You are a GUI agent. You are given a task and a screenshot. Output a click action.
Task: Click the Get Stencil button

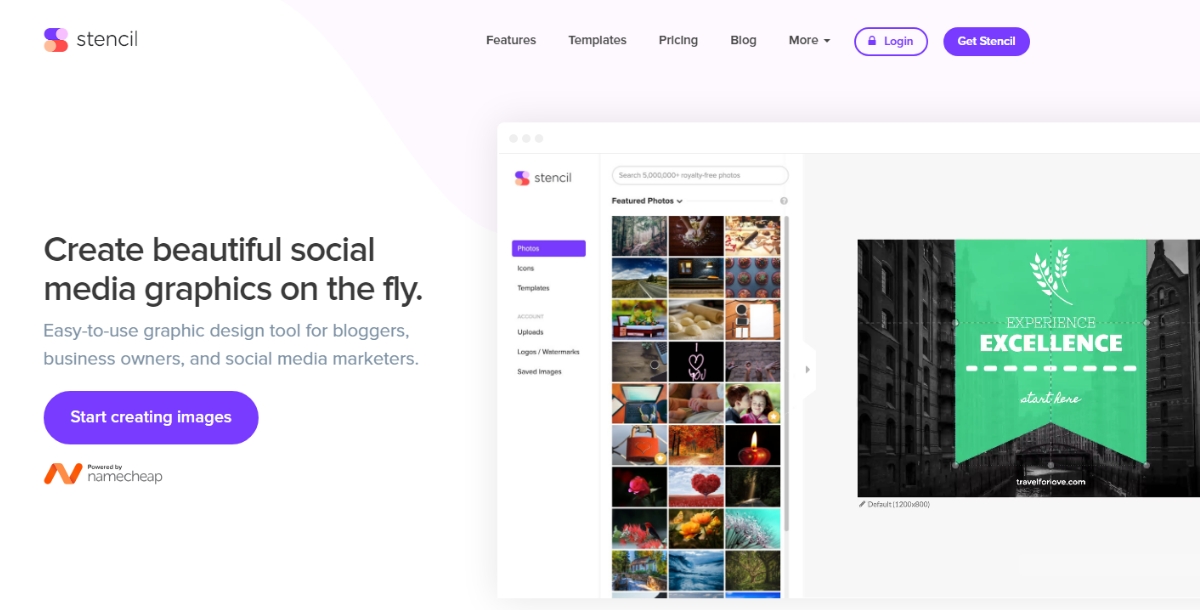point(986,41)
